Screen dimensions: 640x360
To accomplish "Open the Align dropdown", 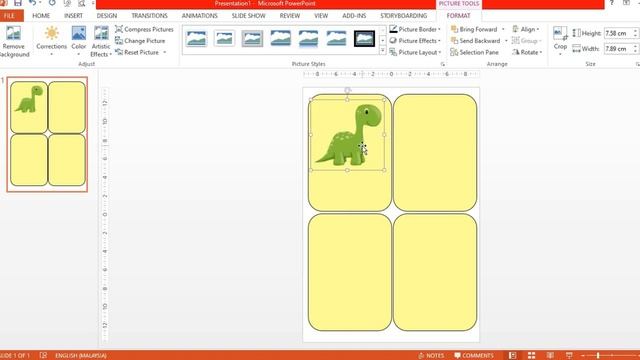I will (x=526, y=29).
